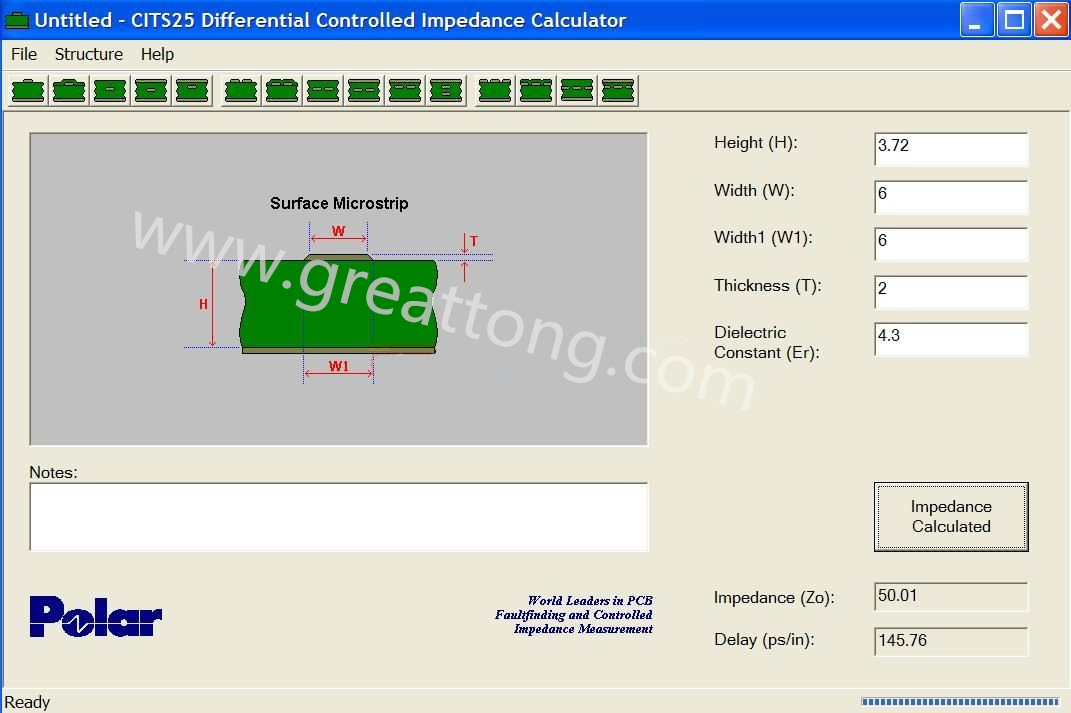The image size is (1071, 713).
Task: Select the Edge-Coupled Embedded Microstrip icon
Action: tap(323, 91)
